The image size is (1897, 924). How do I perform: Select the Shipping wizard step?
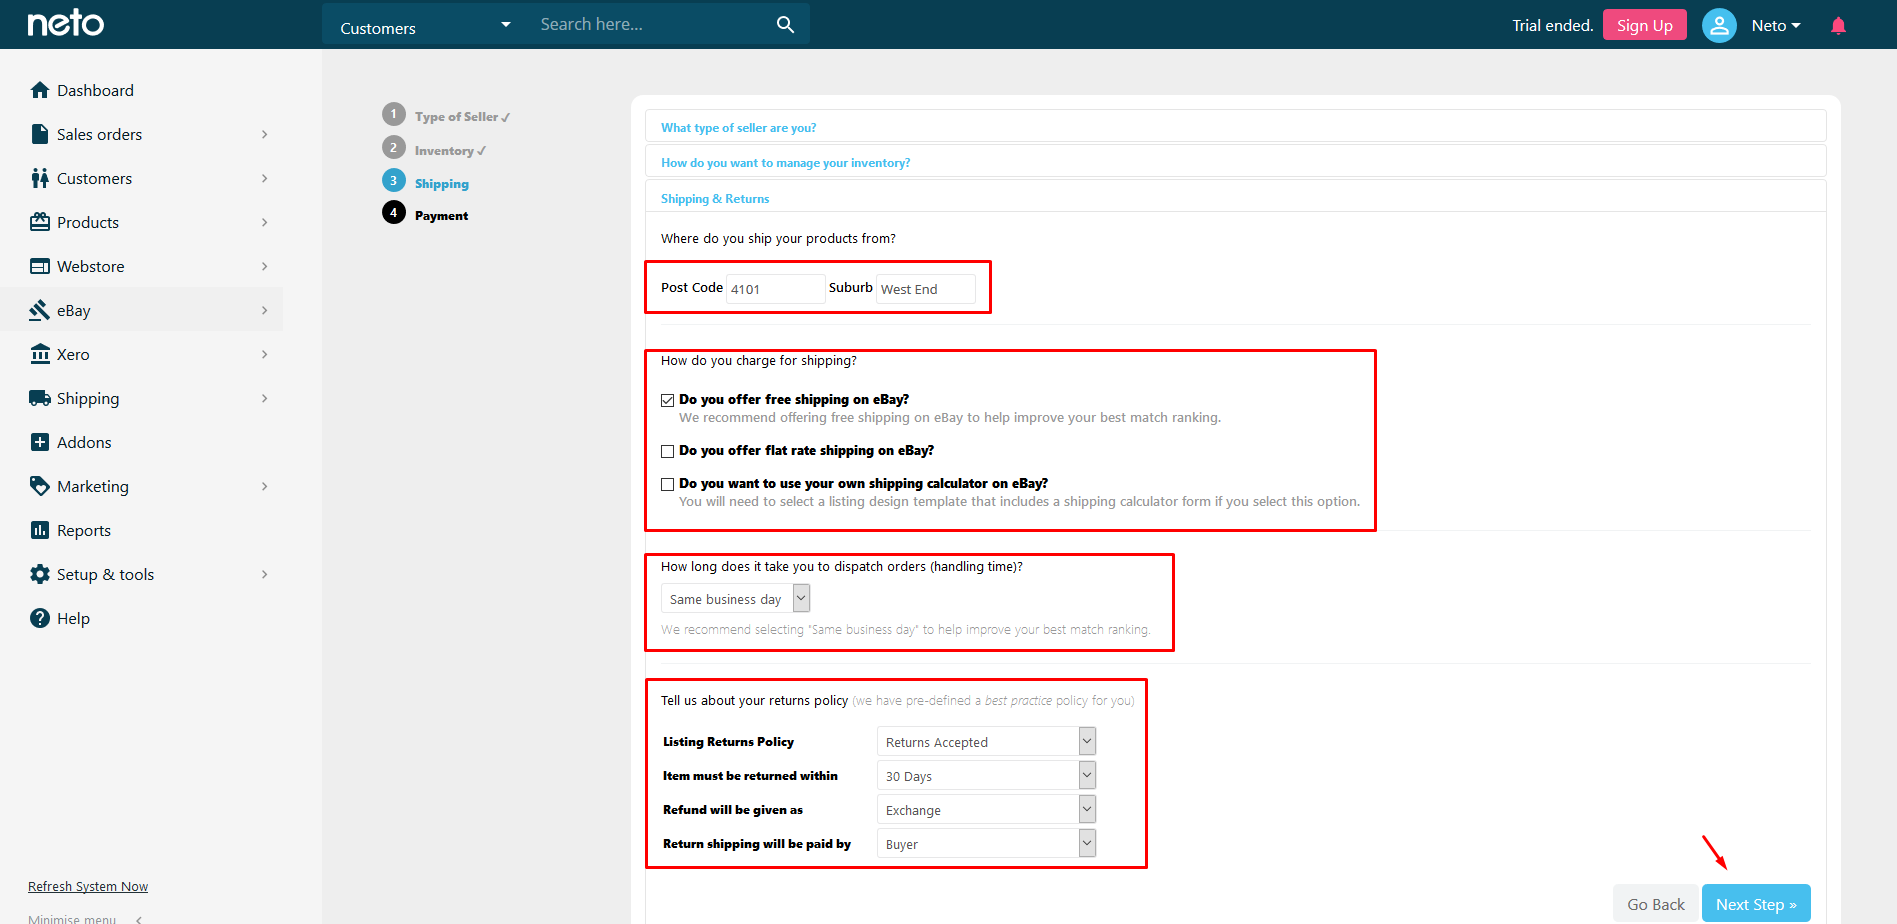click(442, 184)
